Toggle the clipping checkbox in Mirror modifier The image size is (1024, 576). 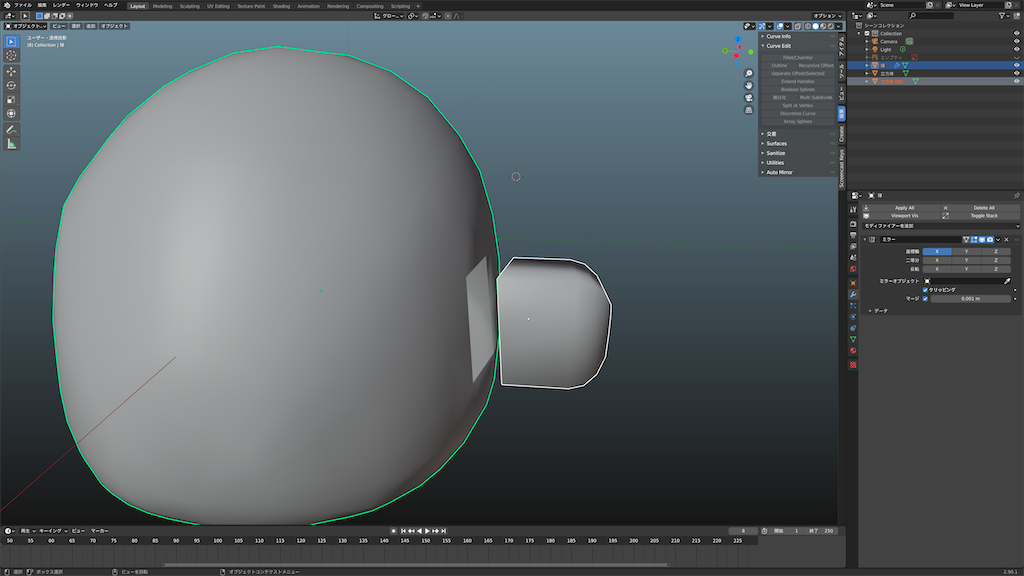[925, 290]
